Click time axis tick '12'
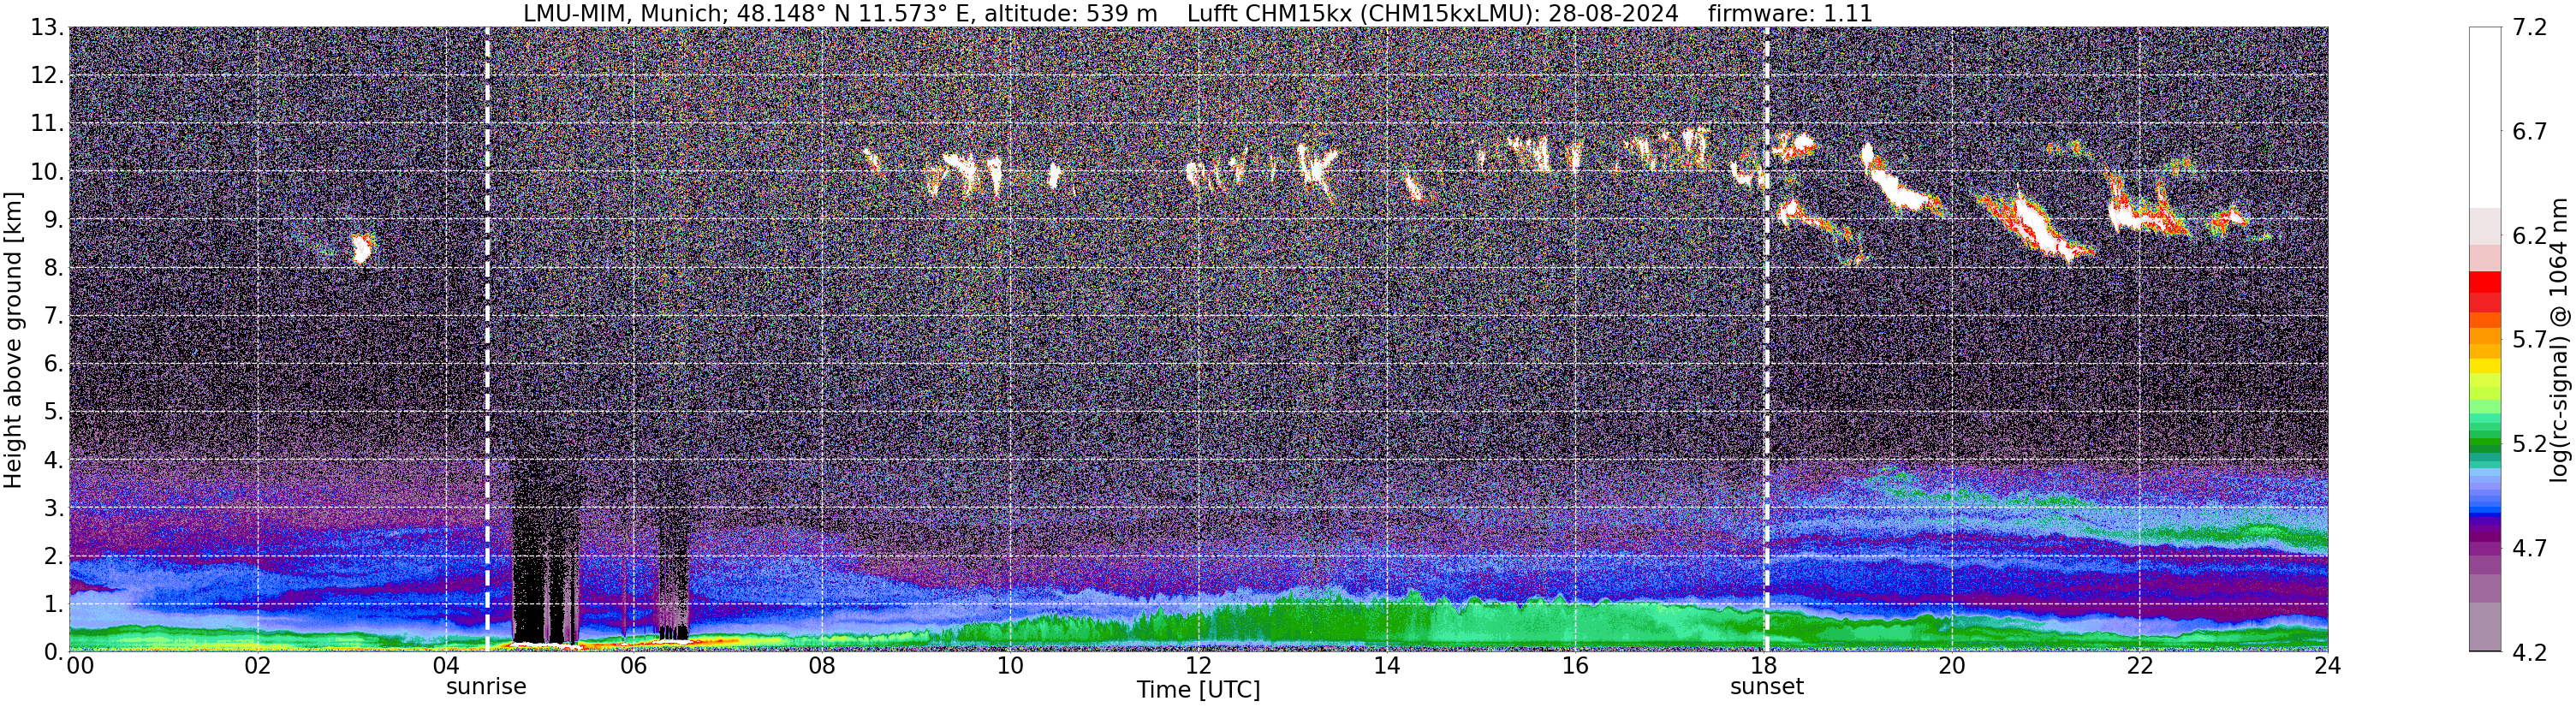The image size is (2576, 707). click(x=1198, y=666)
